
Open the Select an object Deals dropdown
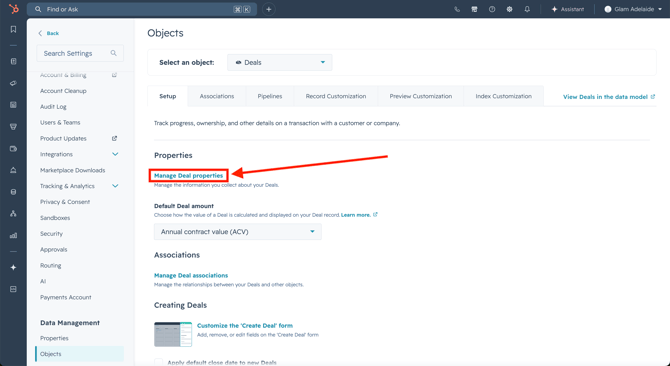click(279, 62)
